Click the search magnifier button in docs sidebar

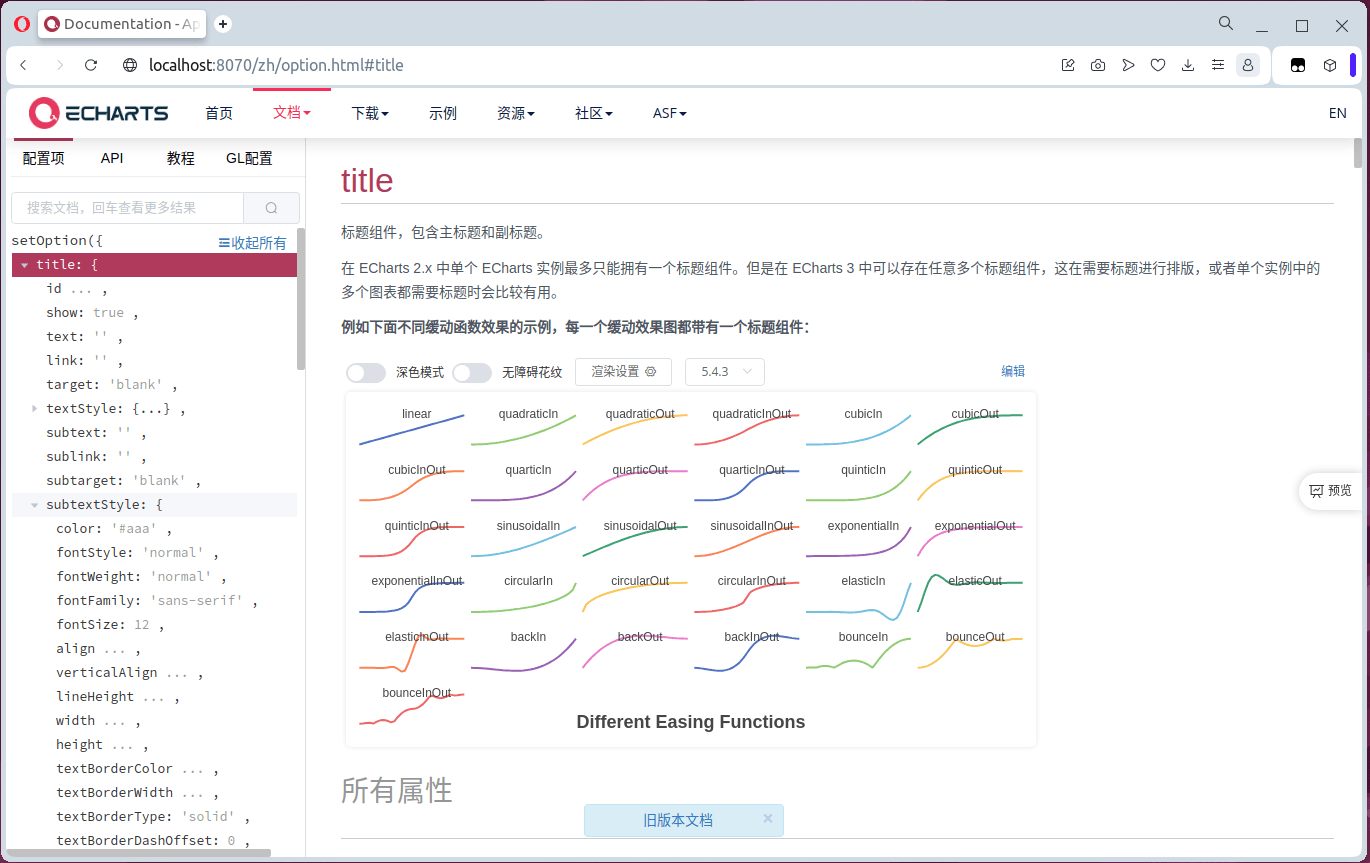click(272, 208)
